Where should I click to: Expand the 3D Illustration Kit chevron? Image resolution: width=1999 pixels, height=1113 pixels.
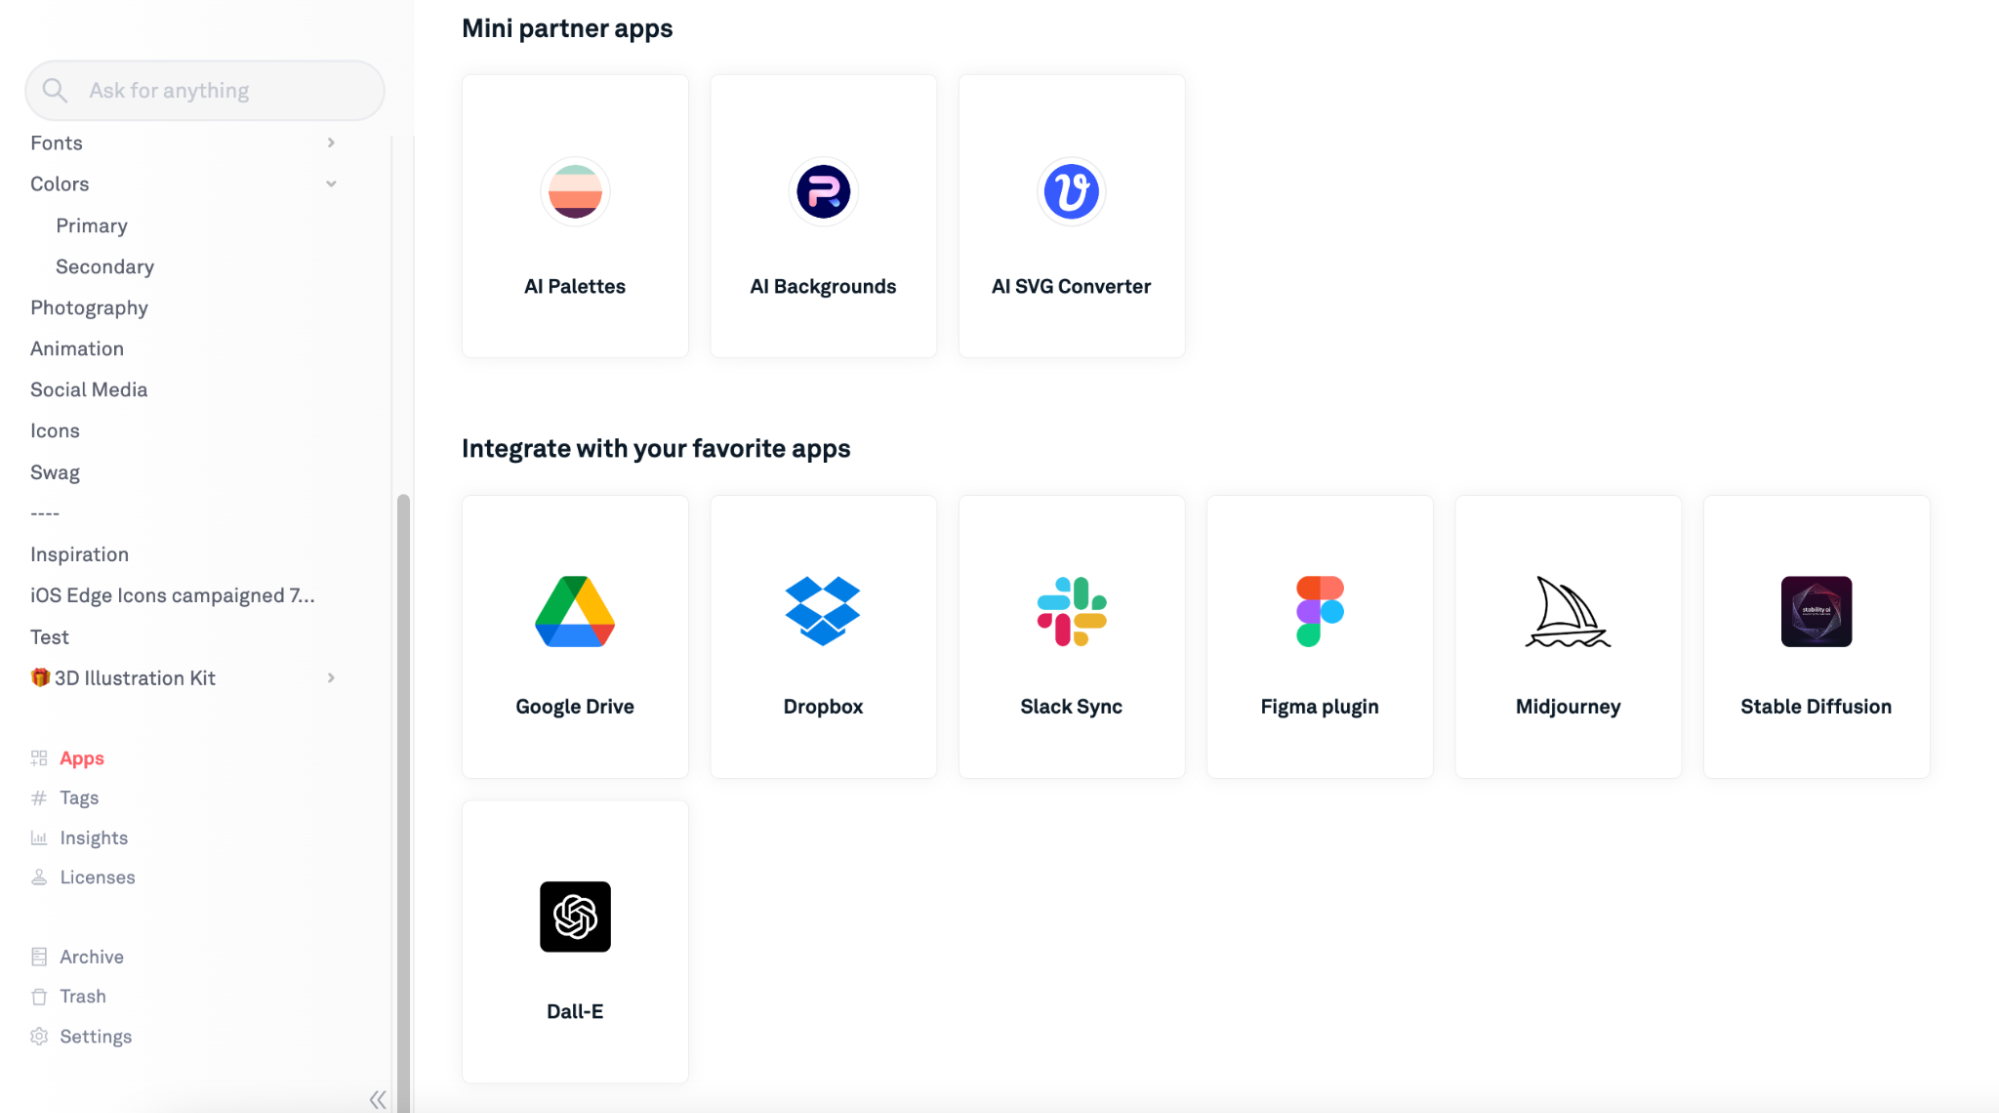click(x=331, y=678)
